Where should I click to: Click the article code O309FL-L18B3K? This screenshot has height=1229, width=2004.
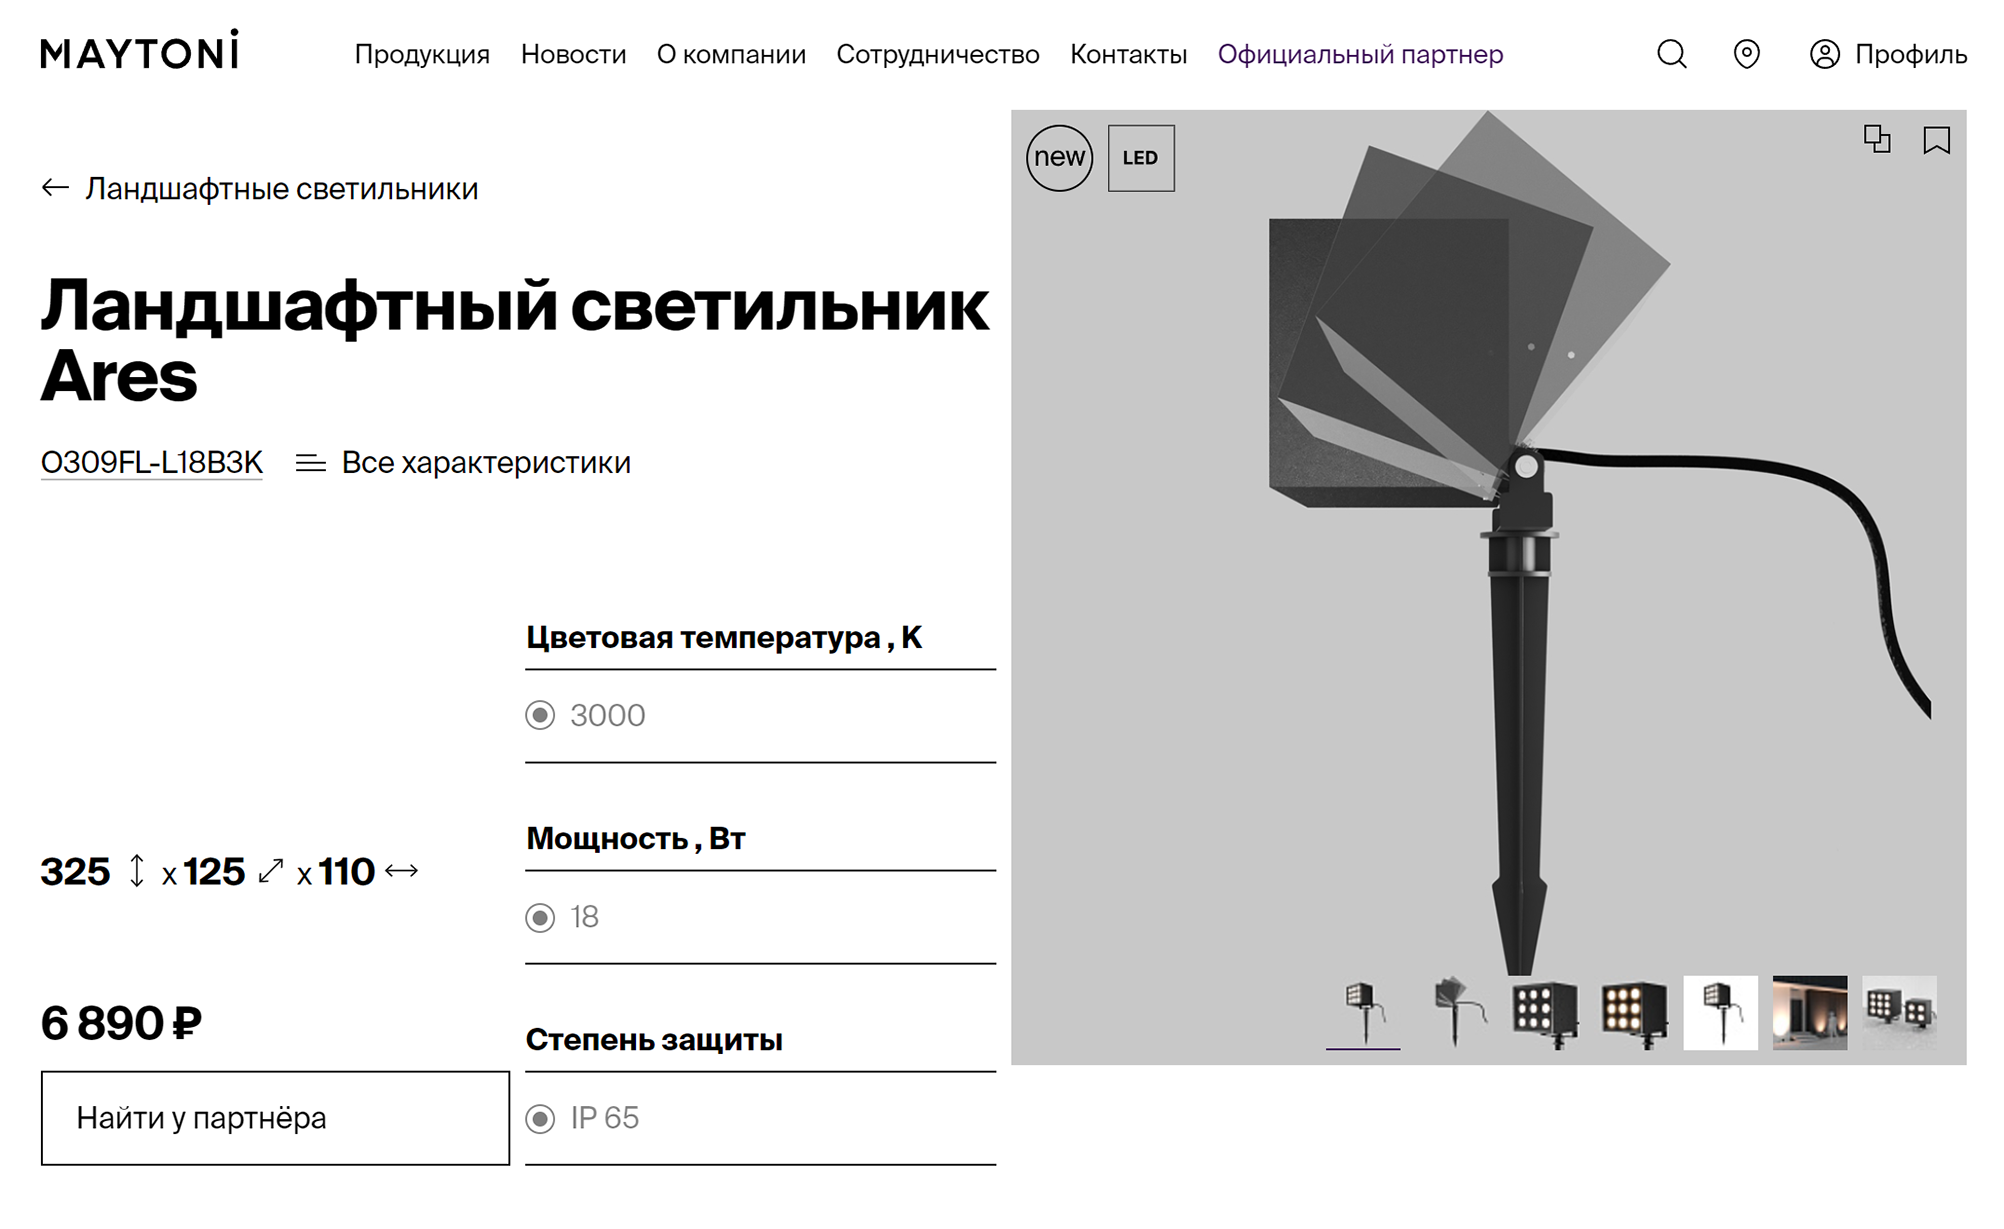click(x=152, y=463)
